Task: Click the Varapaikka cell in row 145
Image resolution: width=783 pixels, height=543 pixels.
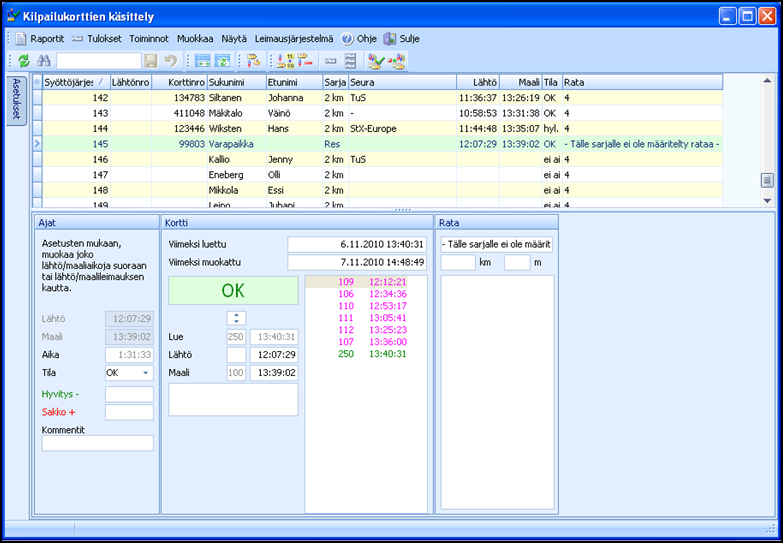Action: pos(237,144)
